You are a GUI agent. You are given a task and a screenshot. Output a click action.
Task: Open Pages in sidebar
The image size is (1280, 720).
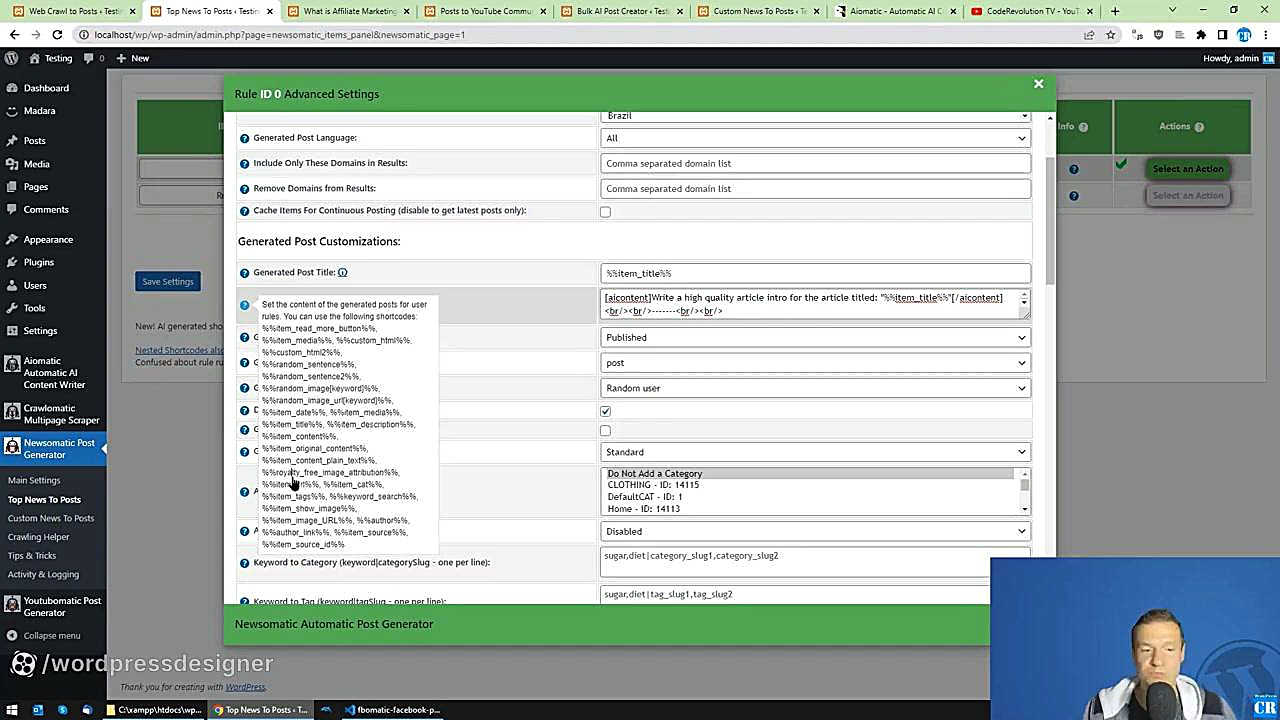36,187
